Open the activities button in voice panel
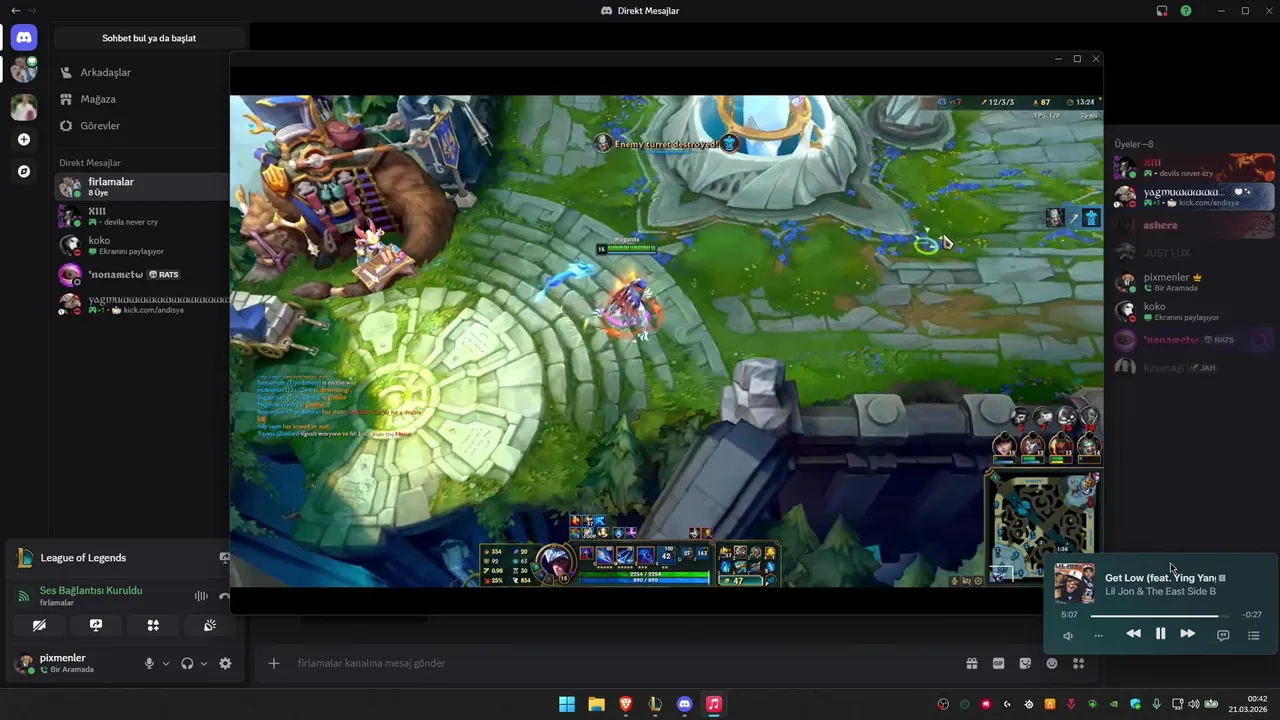This screenshot has height=720, width=1280. [x=153, y=625]
